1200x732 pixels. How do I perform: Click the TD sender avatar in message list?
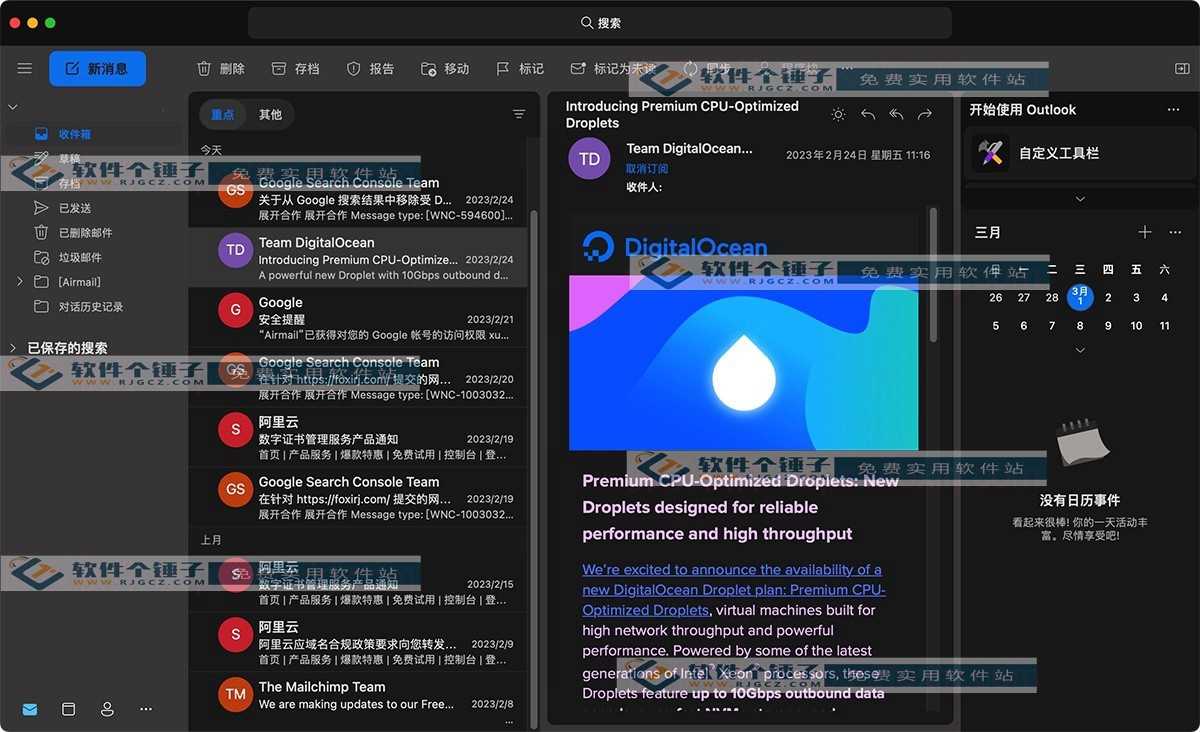point(235,250)
